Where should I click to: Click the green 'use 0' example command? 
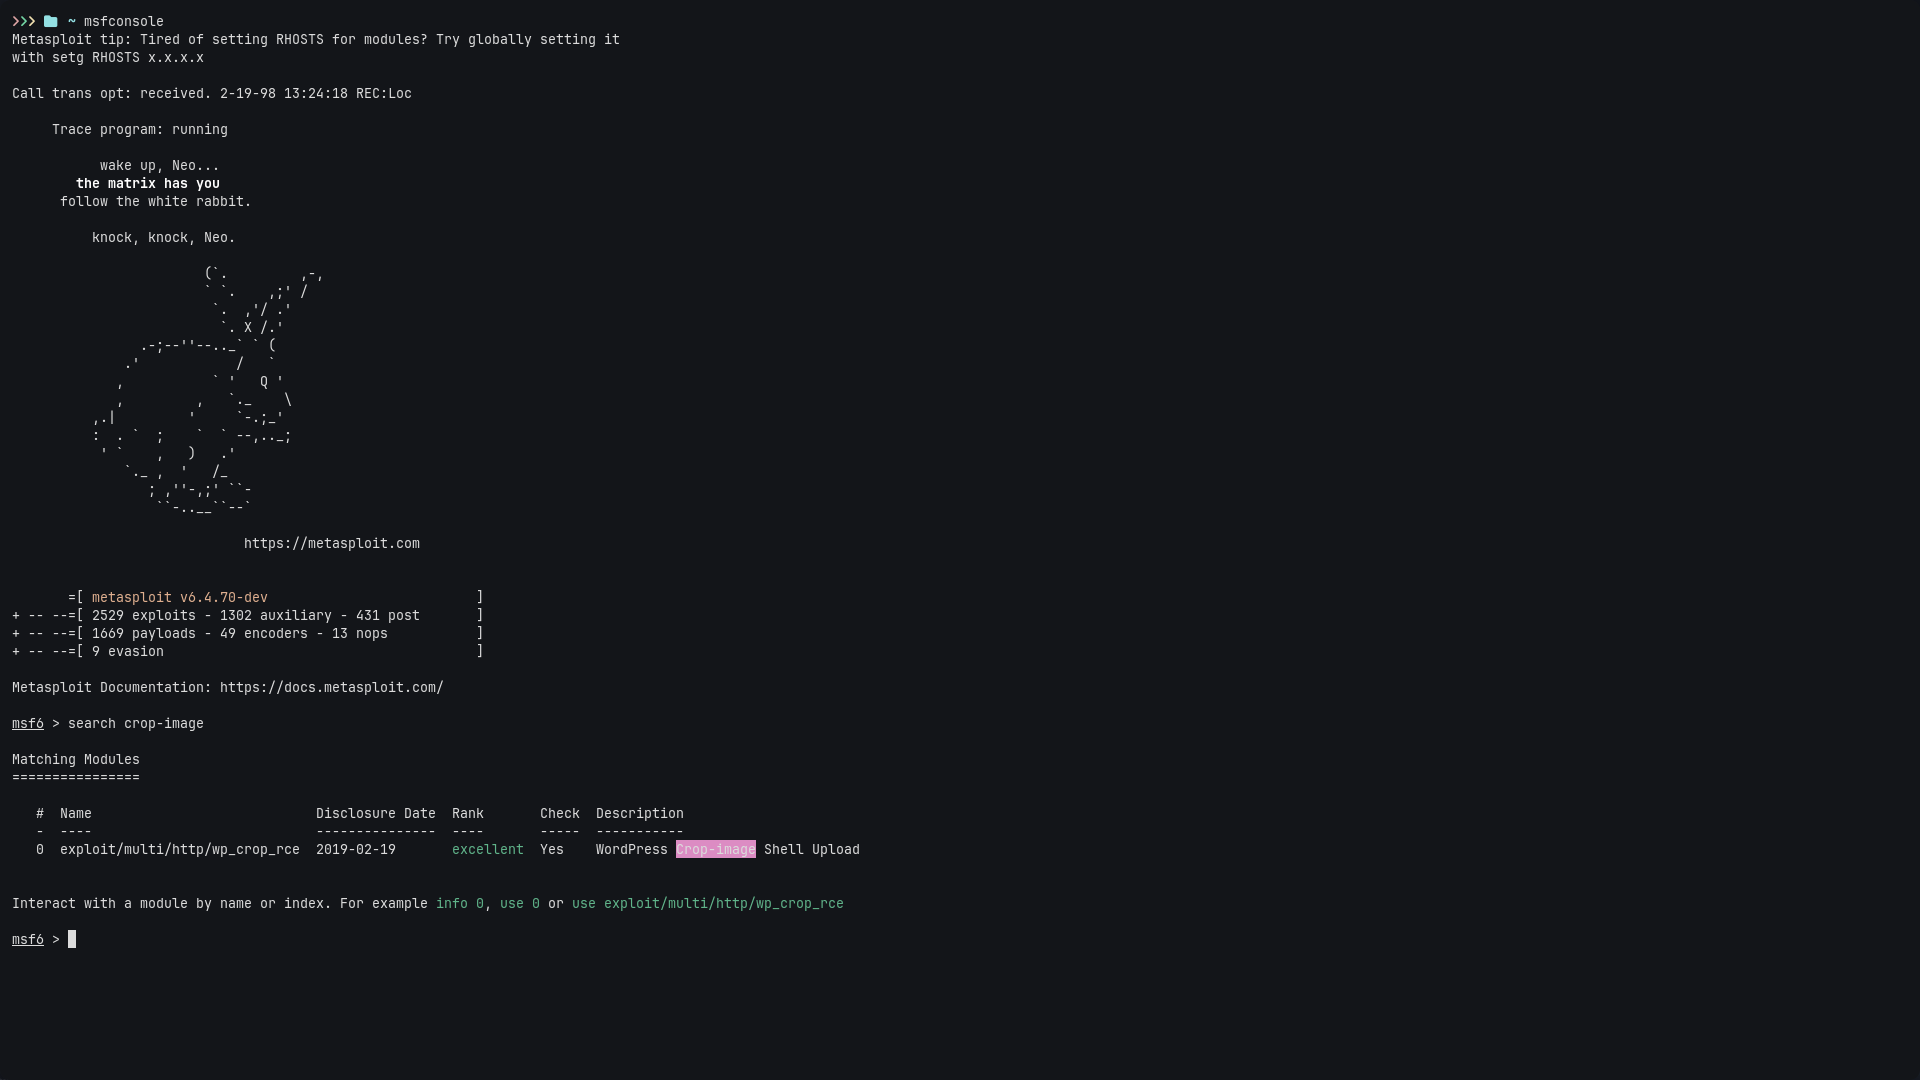(519, 904)
